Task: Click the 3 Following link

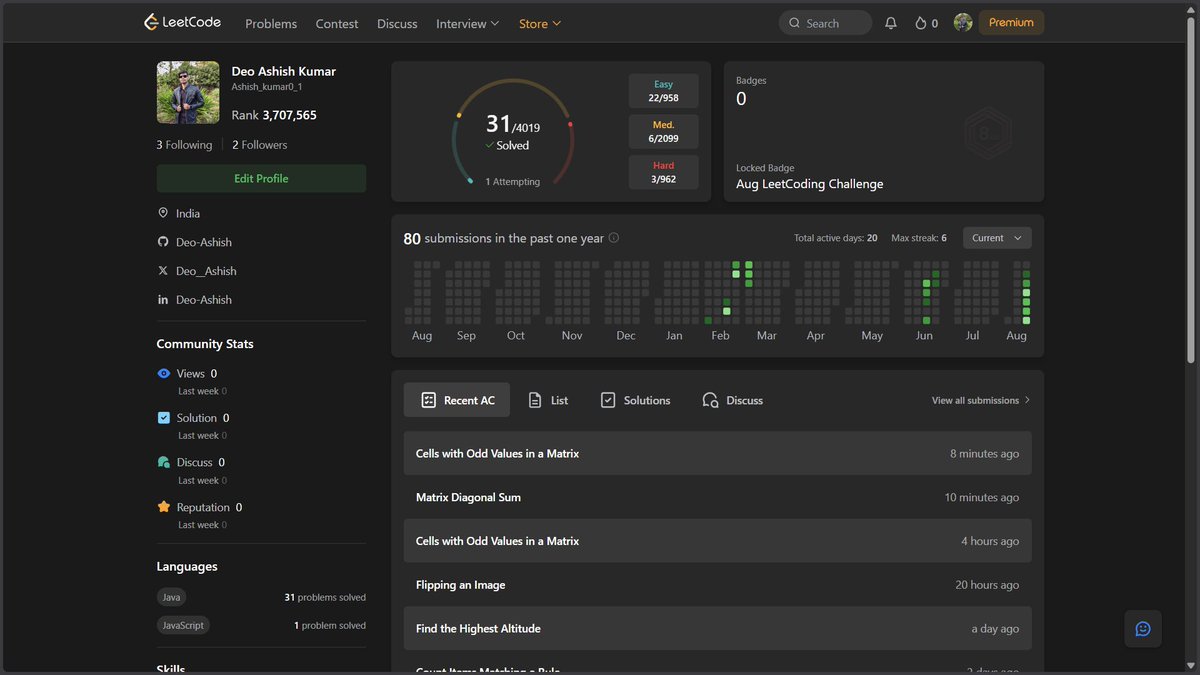Action: (184, 145)
